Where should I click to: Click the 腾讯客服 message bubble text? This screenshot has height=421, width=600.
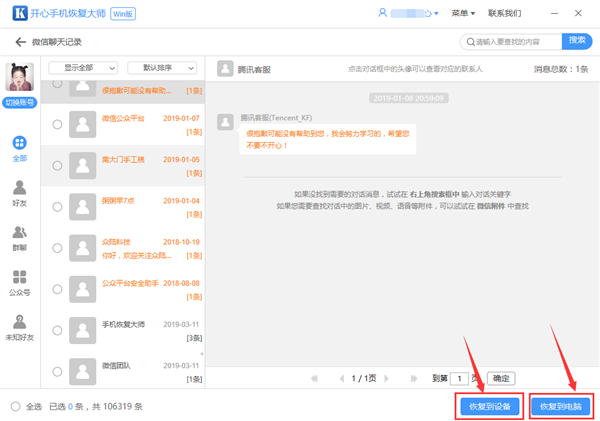click(x=328, y=139)
